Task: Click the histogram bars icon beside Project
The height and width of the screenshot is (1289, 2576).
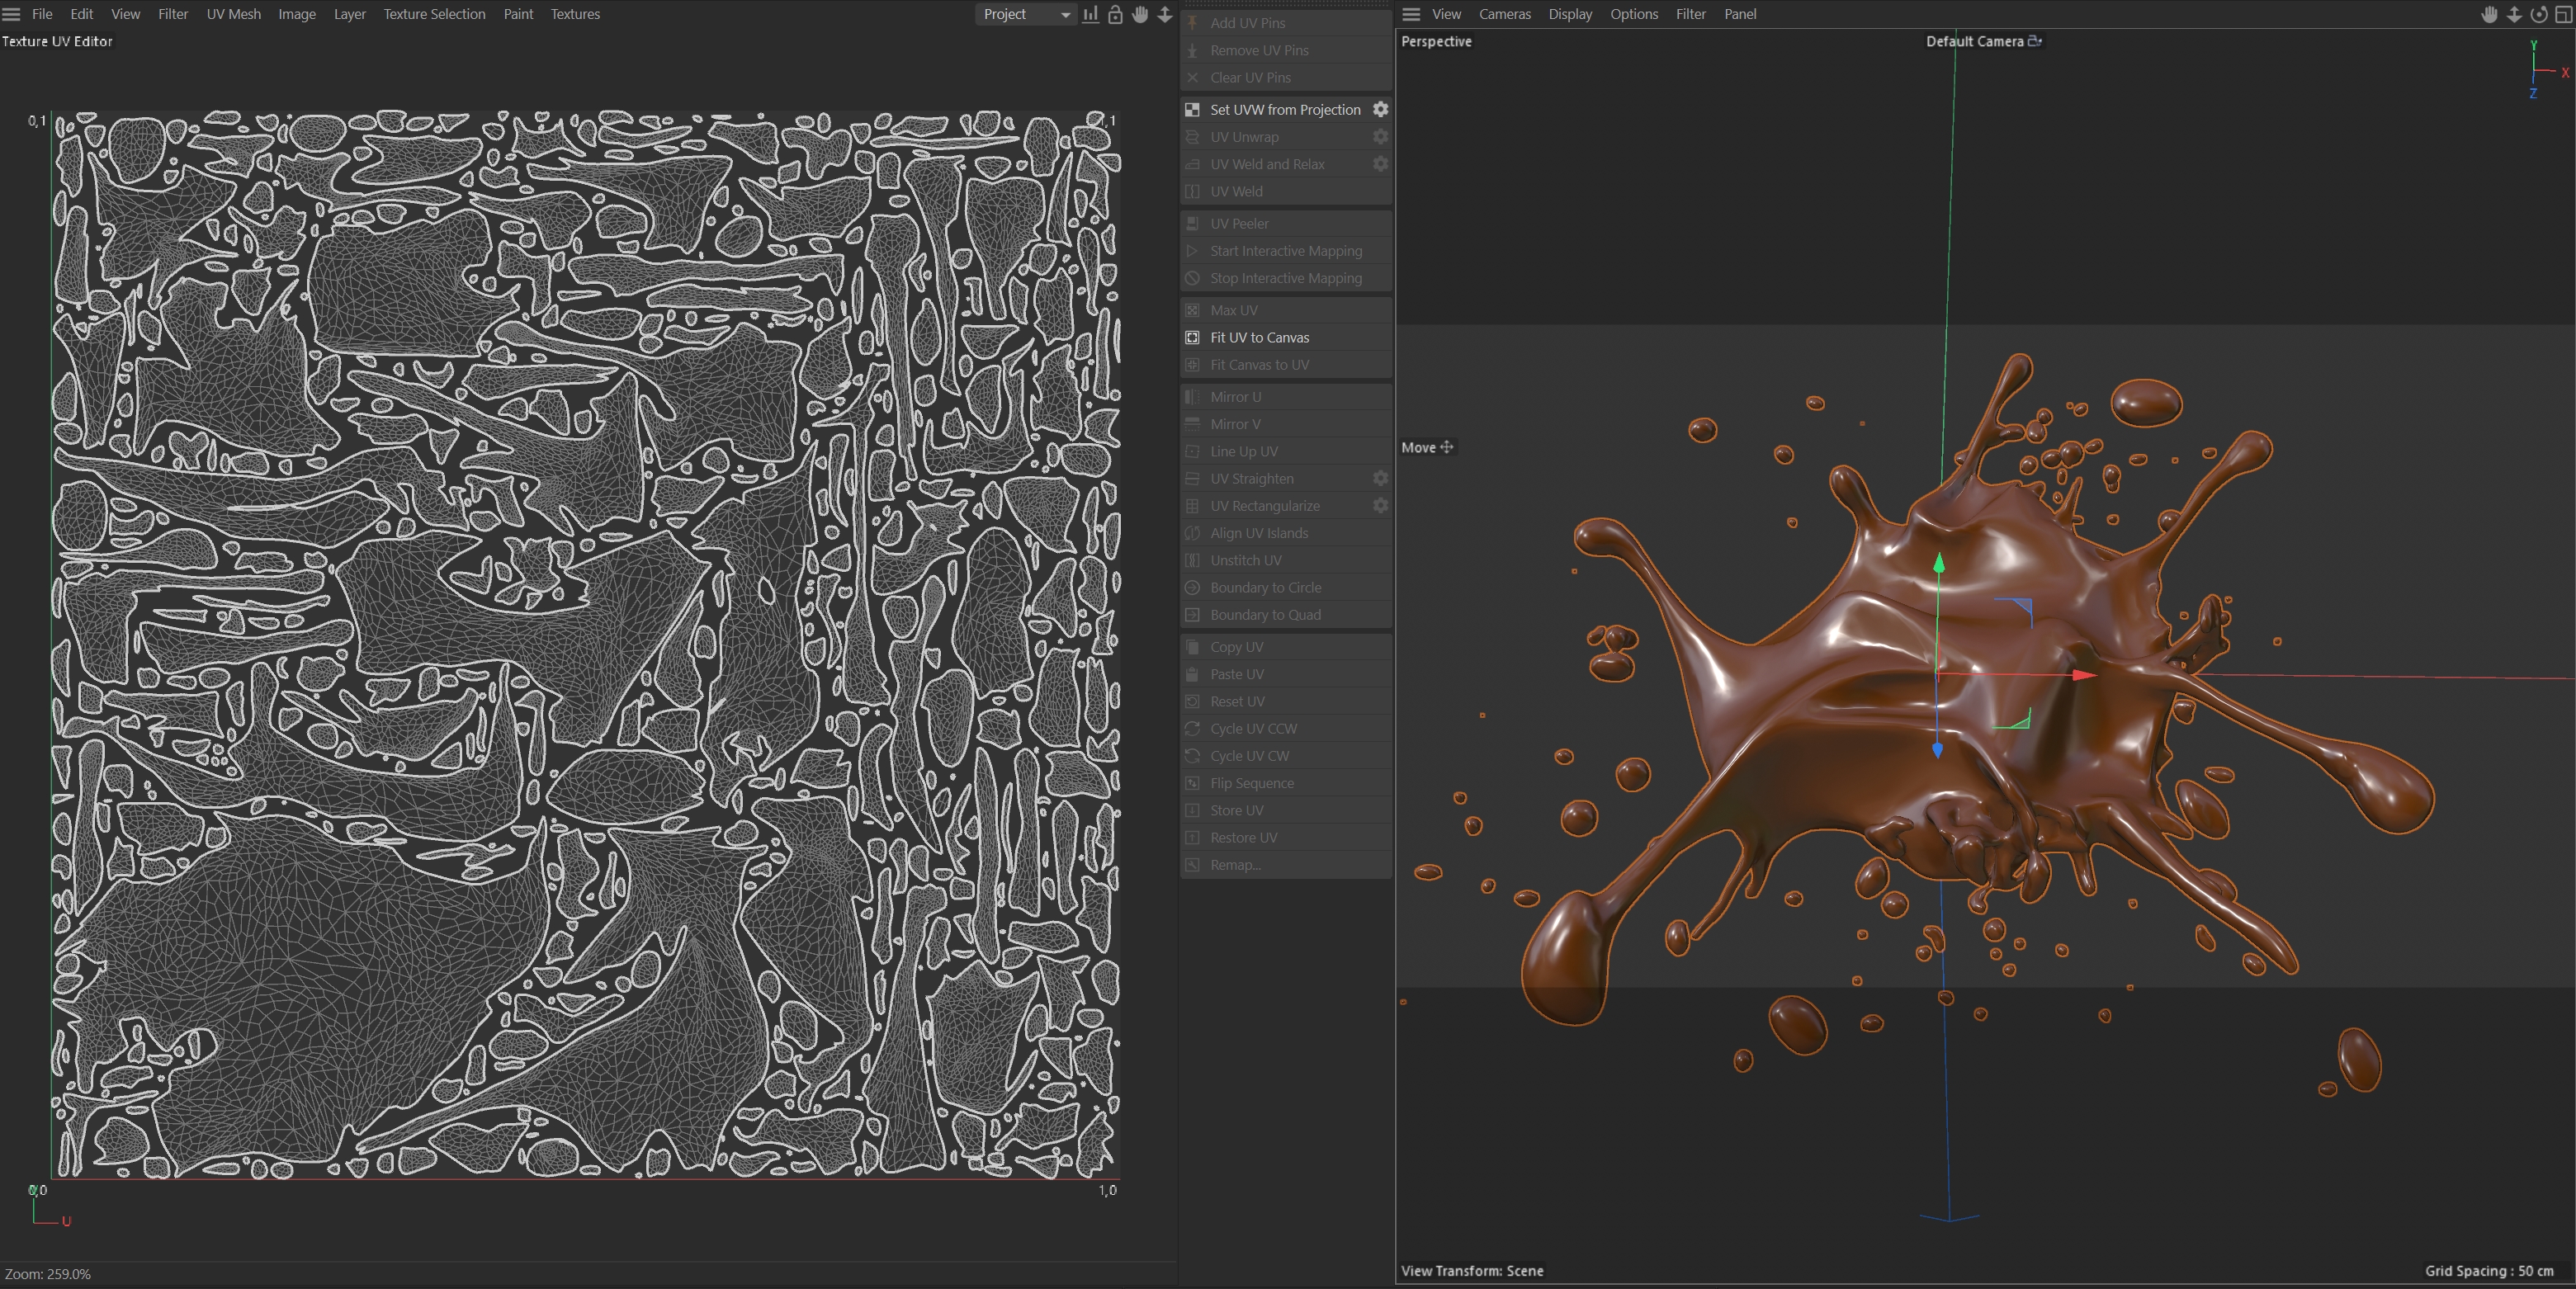Action: click(x=1090, y=14)
